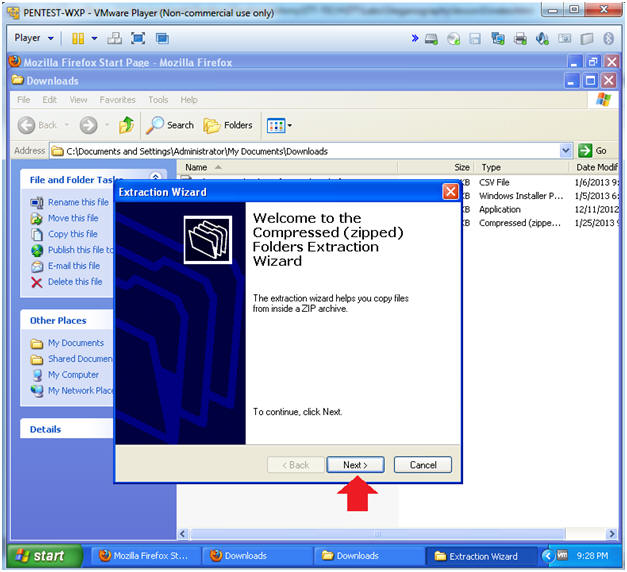Click the Compressed (zipped) type entry
This screenshot has width=627, height=572.
tap(520, 223)
